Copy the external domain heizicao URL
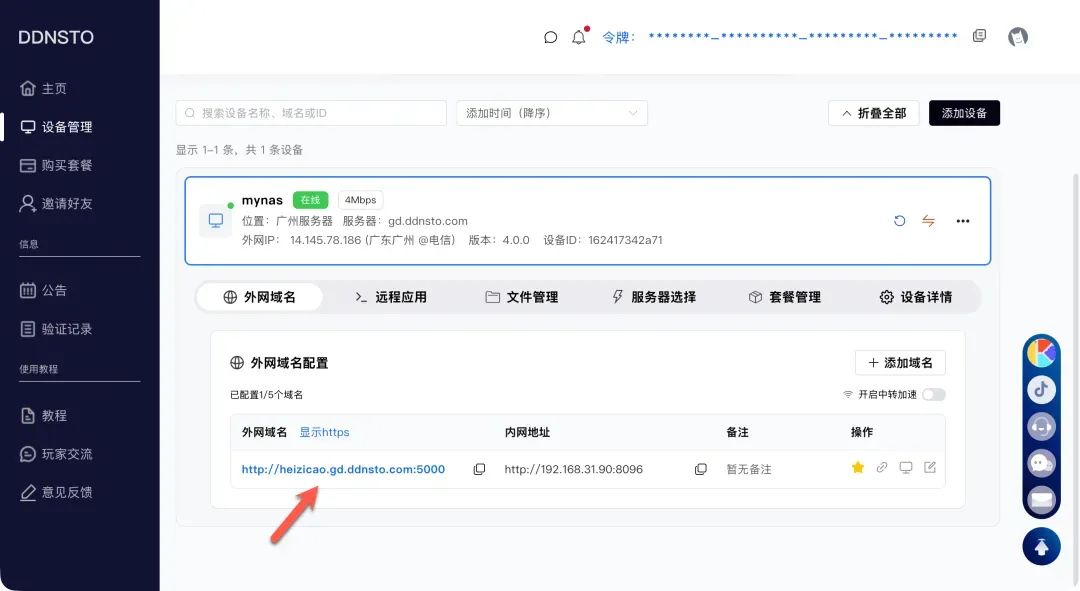1080x591 pixels. pos(479,469)
